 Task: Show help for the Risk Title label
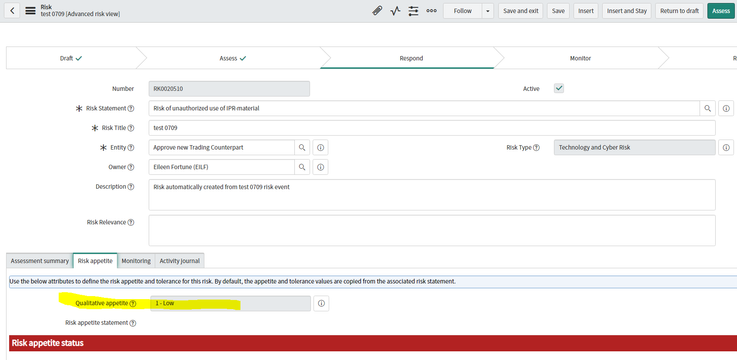point(131,128)
